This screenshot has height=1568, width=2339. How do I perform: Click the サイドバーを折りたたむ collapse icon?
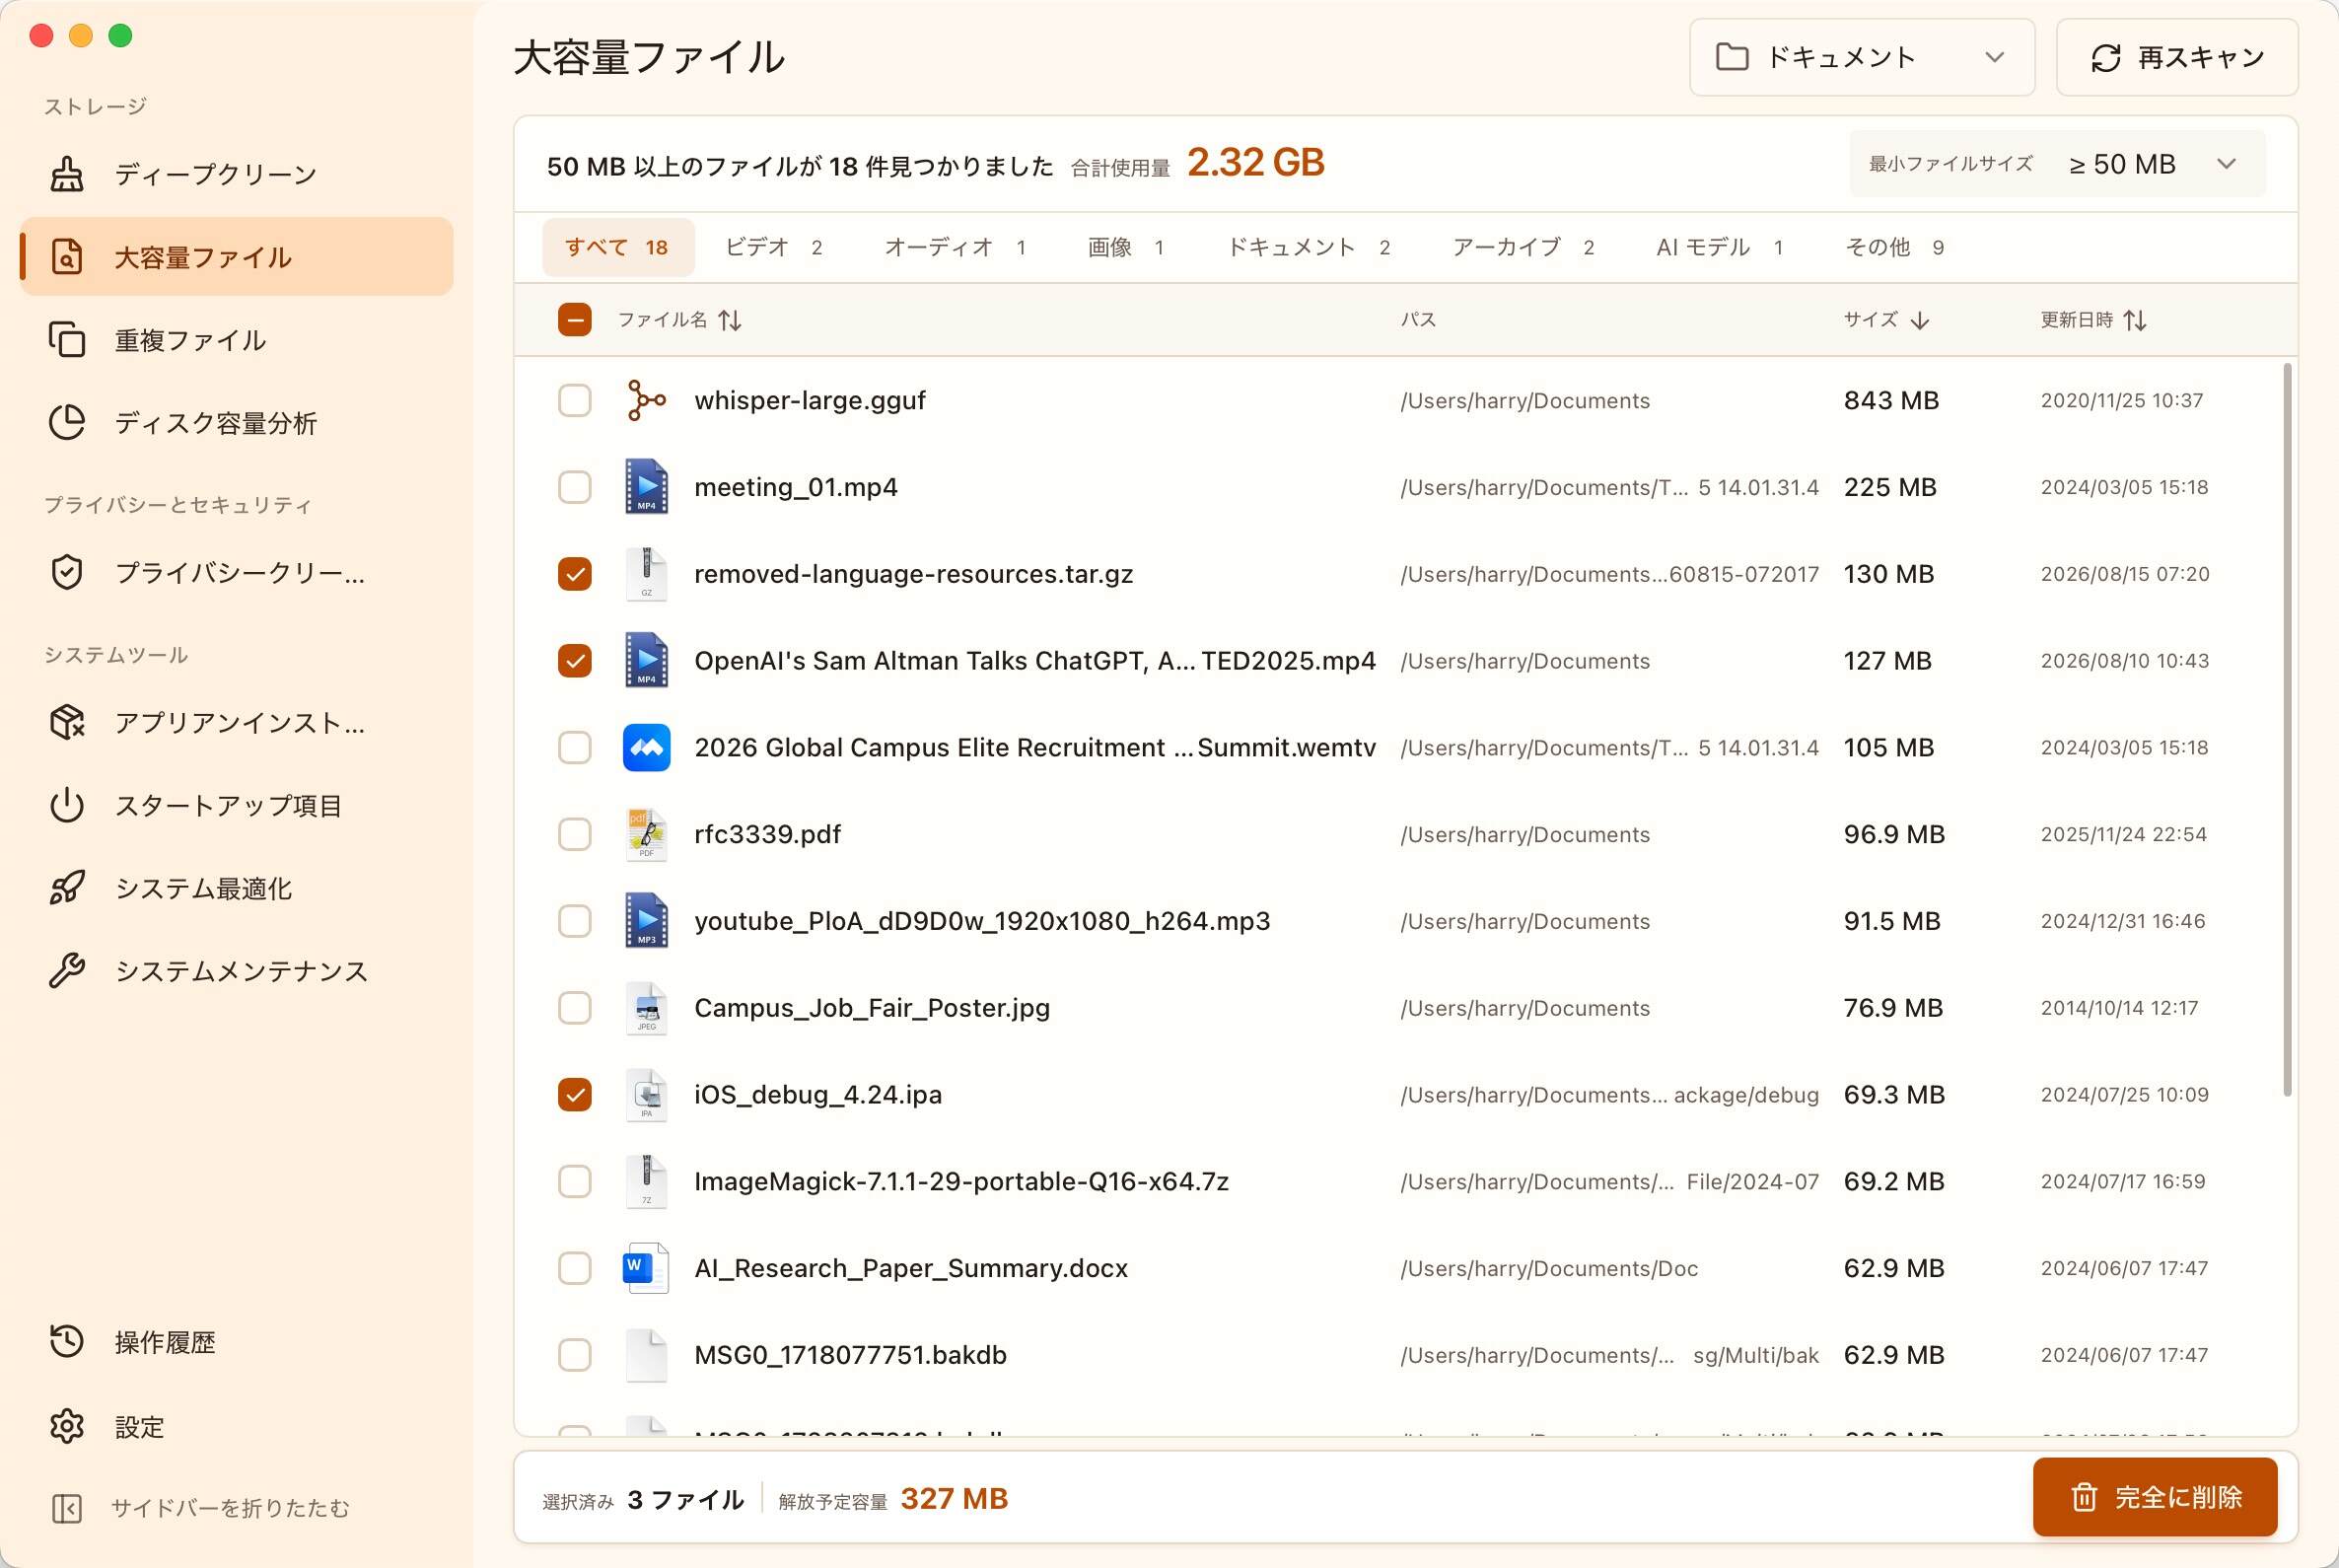coord(67,1508)
